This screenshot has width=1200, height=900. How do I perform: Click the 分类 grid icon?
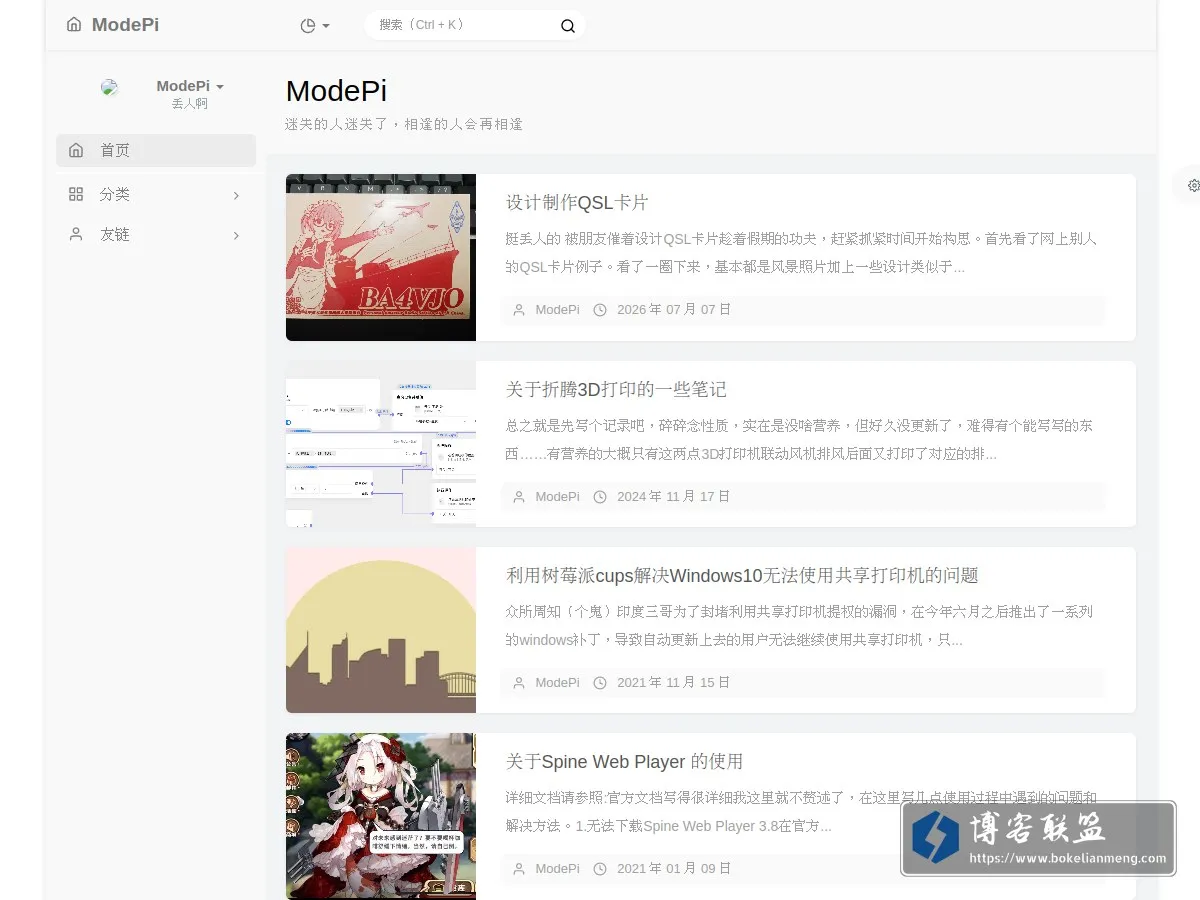click(76, 194)
